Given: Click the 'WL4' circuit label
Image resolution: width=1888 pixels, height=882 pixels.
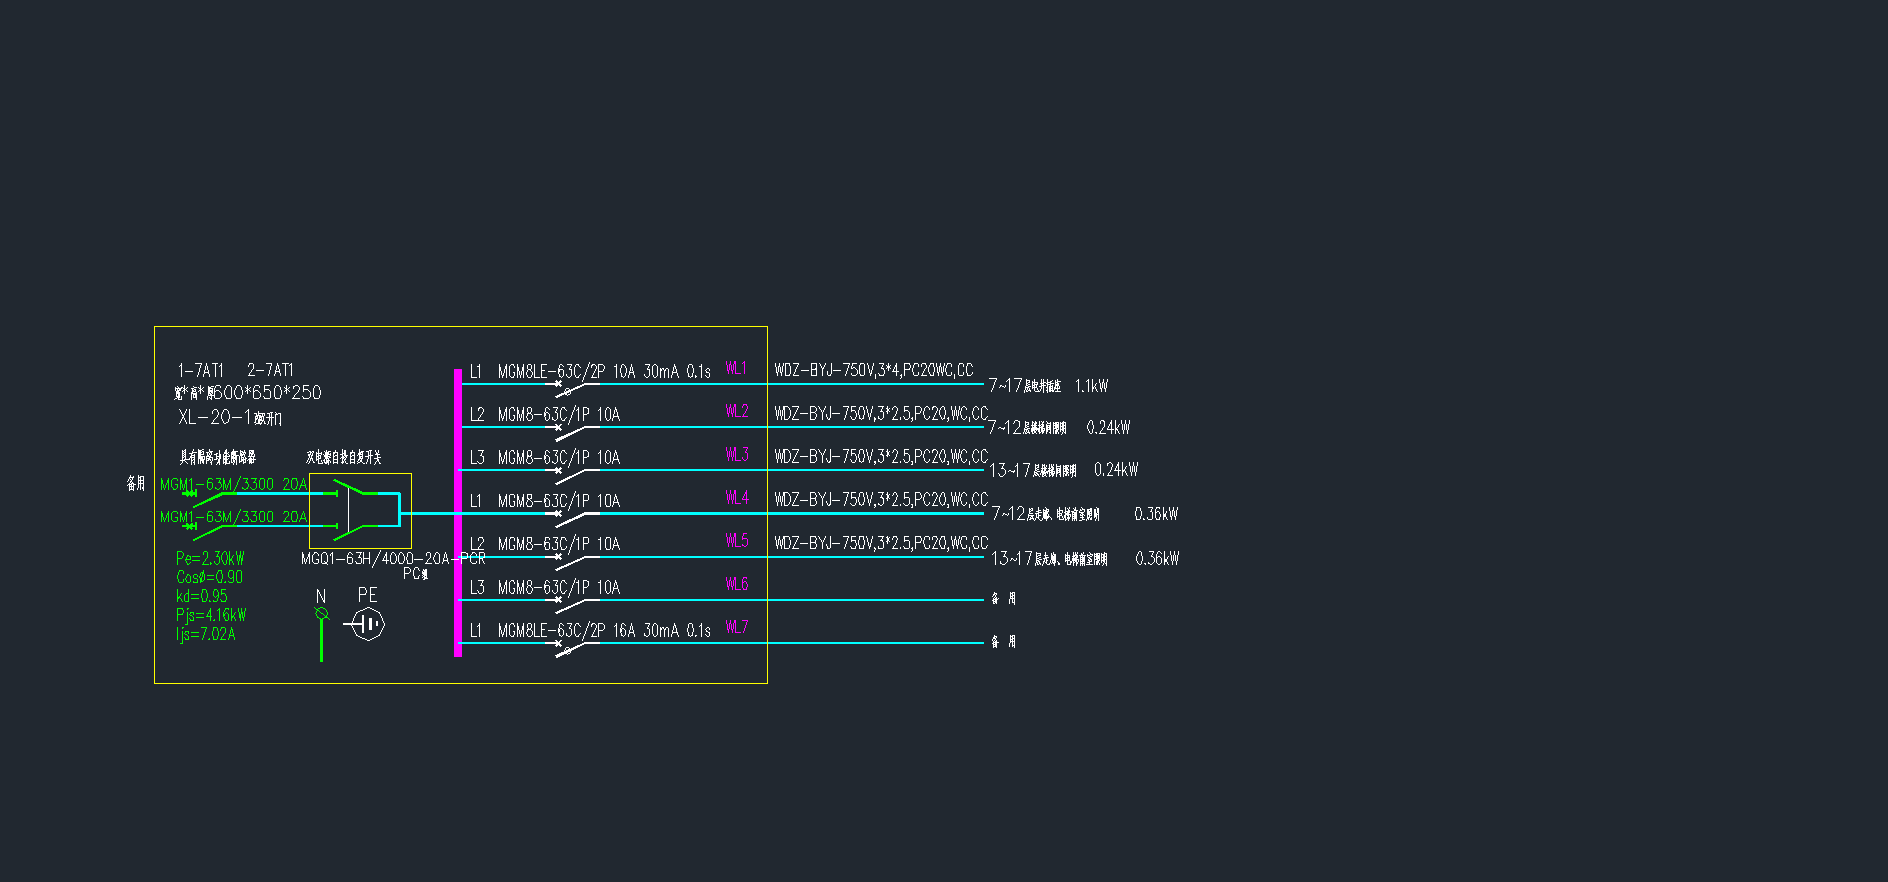Looking at the screenshot, I should click(x=736, y=497).
